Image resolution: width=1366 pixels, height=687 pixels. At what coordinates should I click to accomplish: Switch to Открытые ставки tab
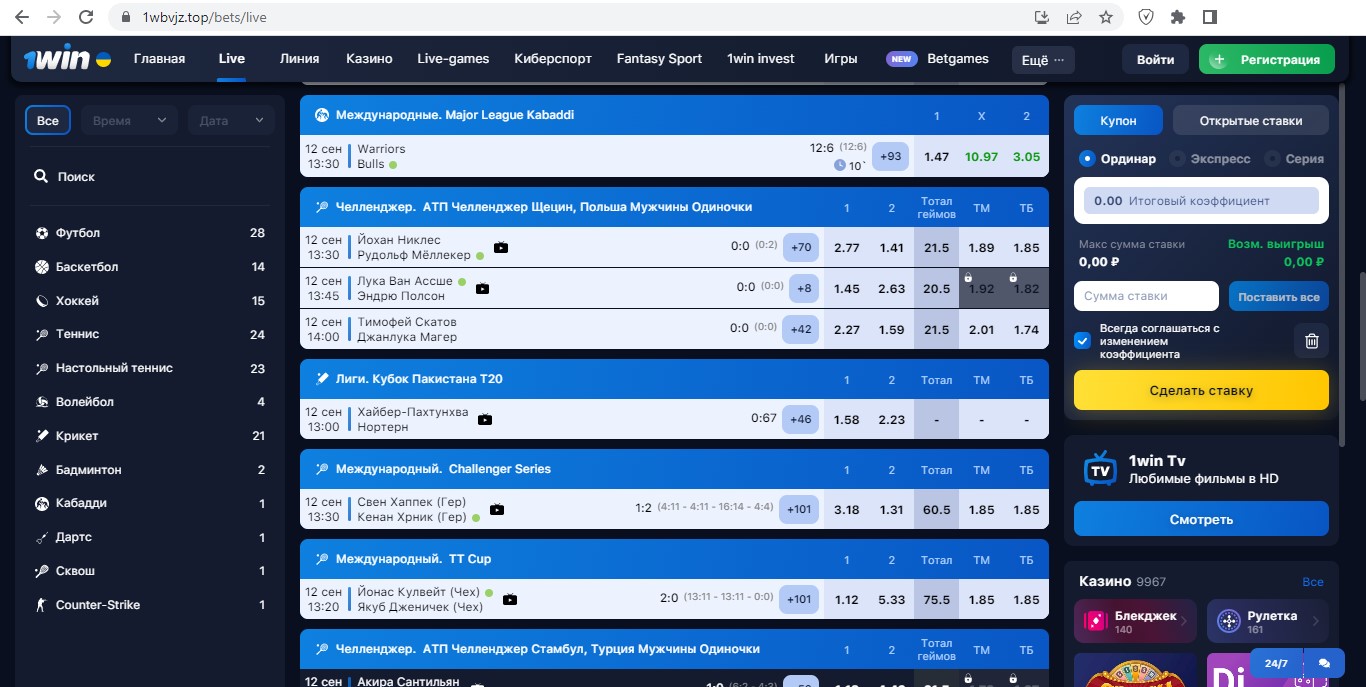pos(1251,121)
